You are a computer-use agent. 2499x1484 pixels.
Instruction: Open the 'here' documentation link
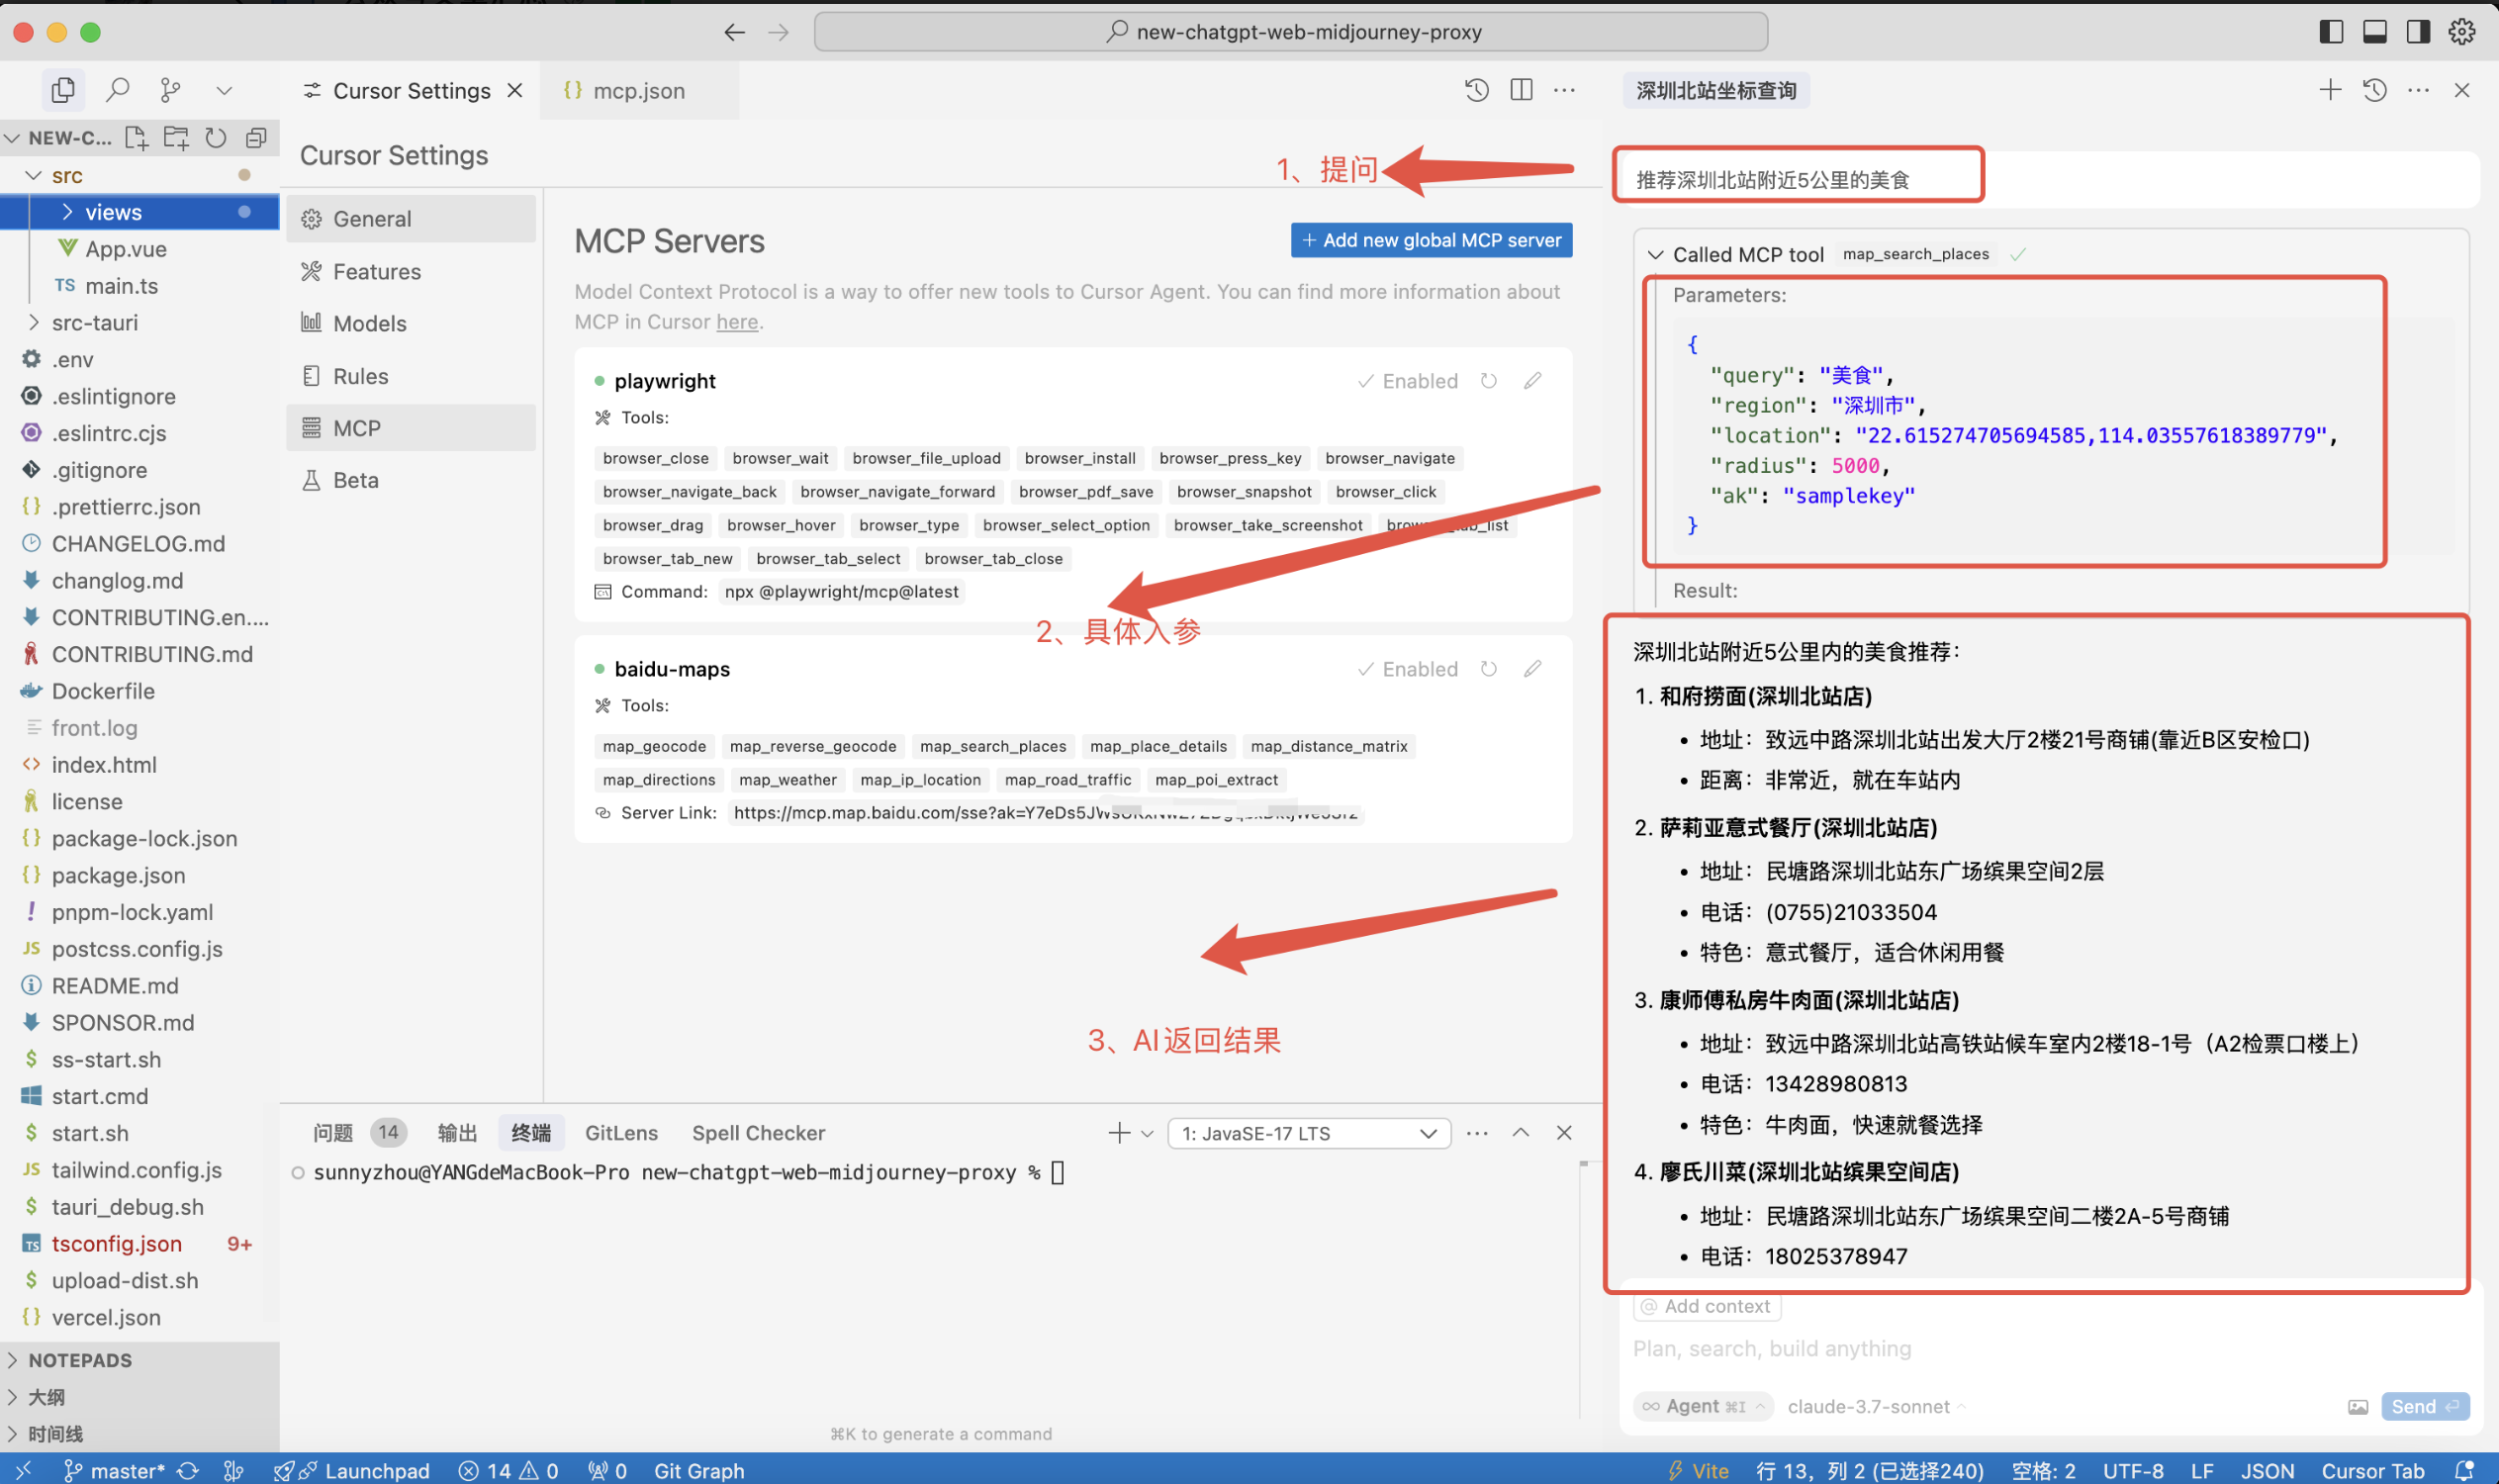pos(736,322)
